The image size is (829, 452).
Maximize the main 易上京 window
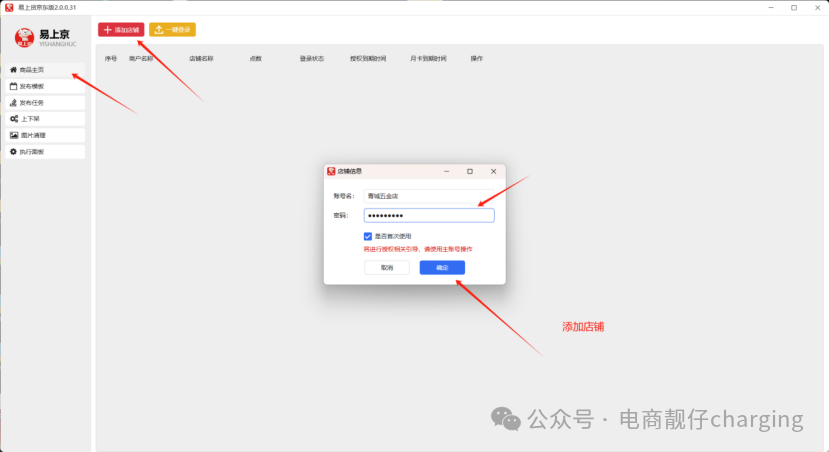(794, 7)
